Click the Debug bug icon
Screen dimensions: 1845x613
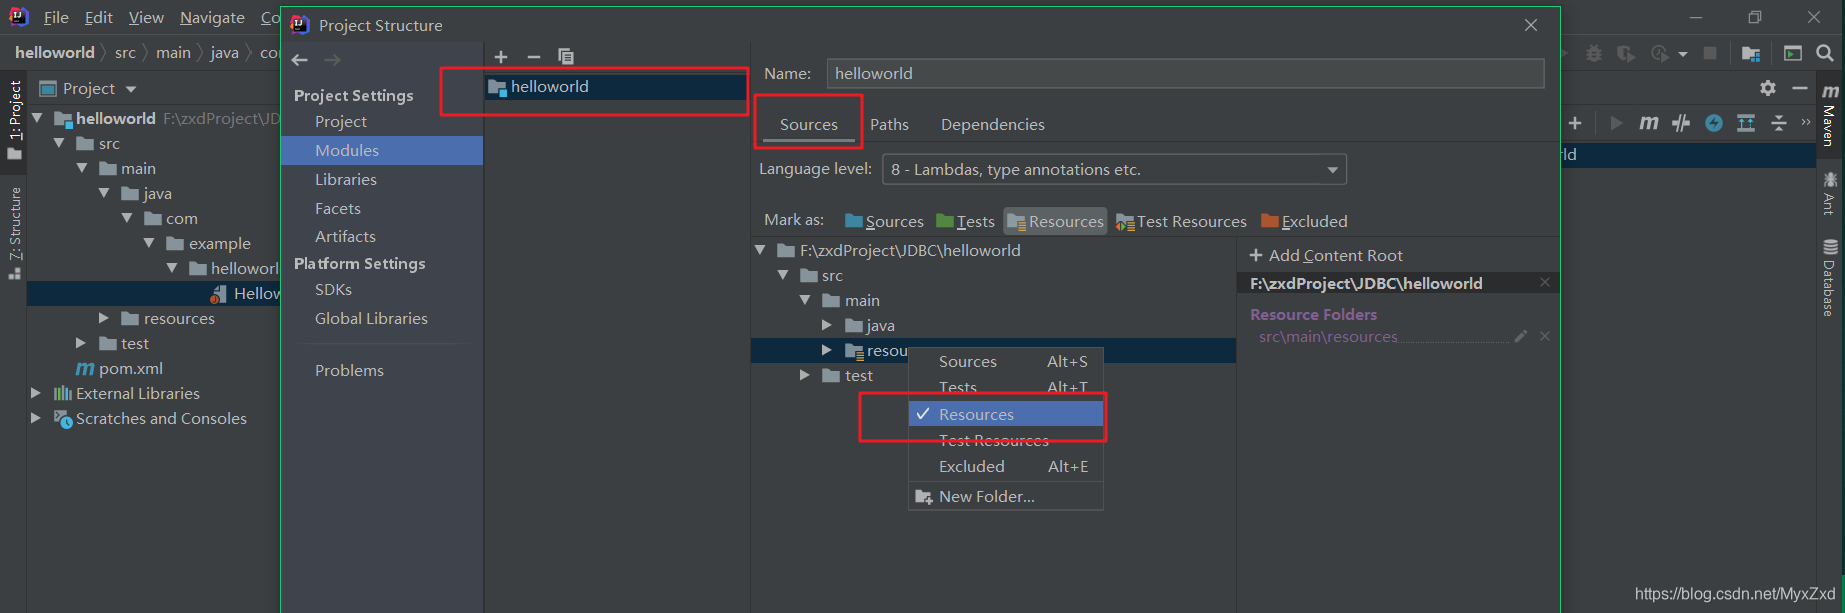[1594, 53]
